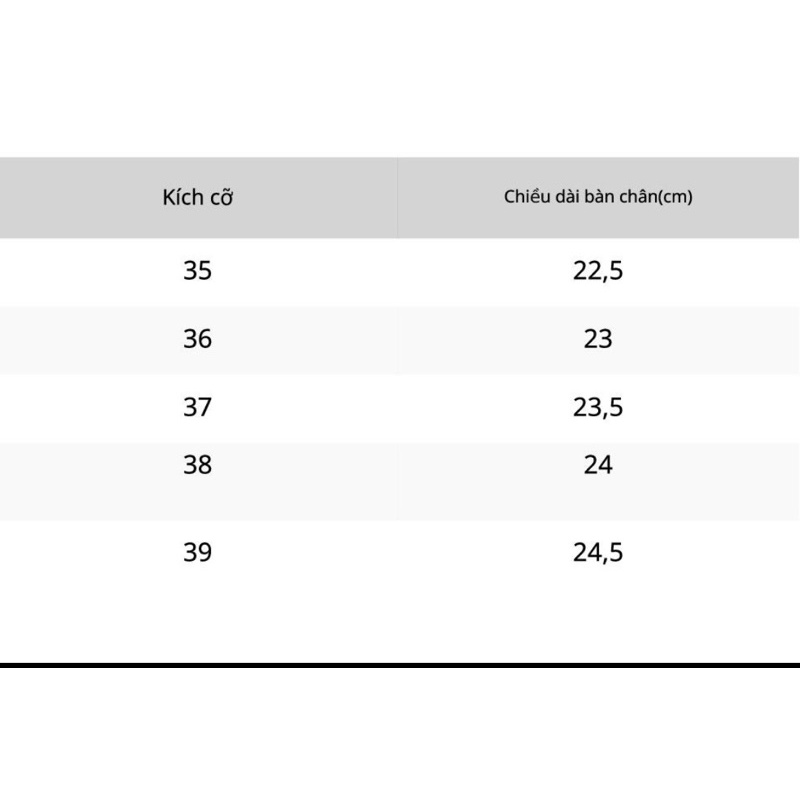Click the foot length value 24
This screenshot has width=800, height=800.
tap(598, 465)
